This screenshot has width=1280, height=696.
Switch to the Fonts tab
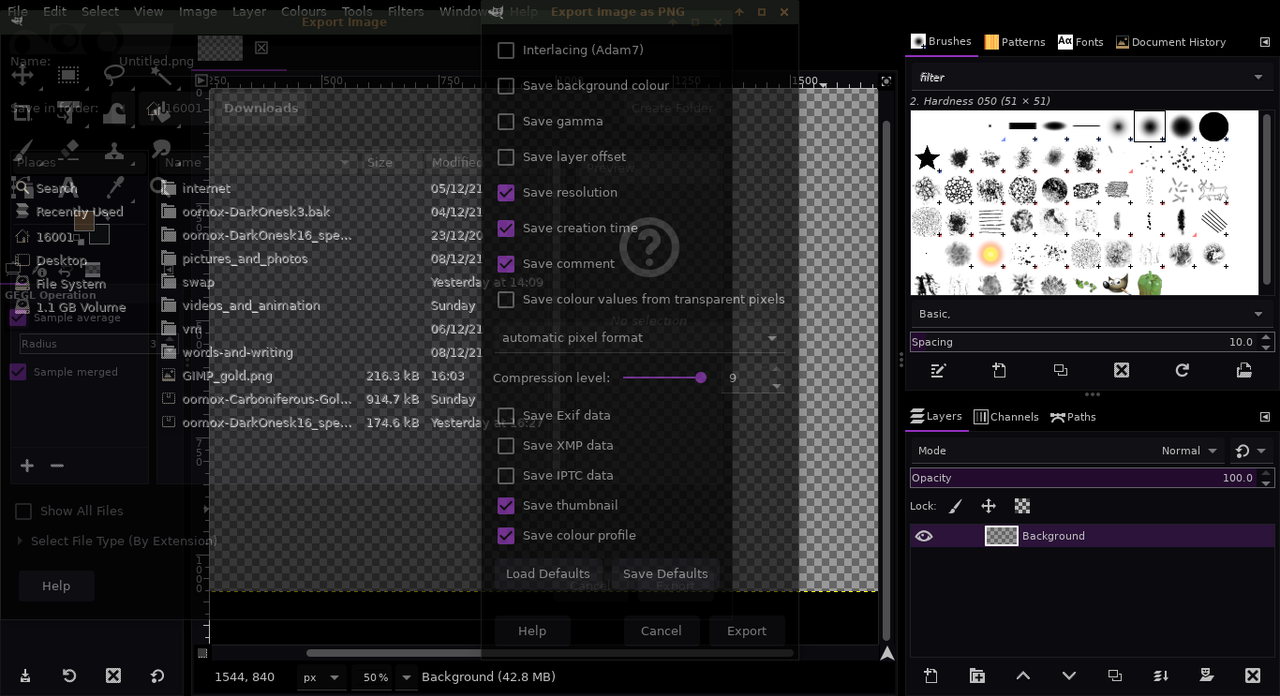point(1080,42)
